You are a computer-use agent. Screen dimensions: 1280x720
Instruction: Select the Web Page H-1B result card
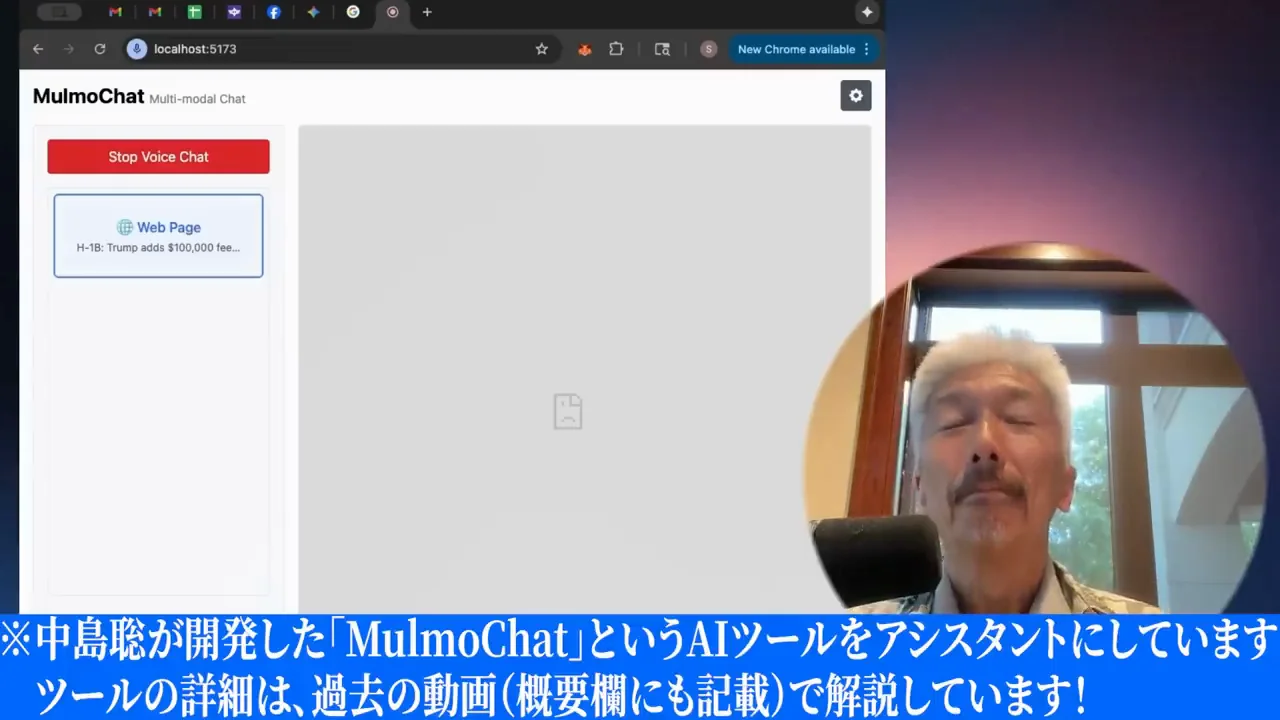(x=158, y=236)
